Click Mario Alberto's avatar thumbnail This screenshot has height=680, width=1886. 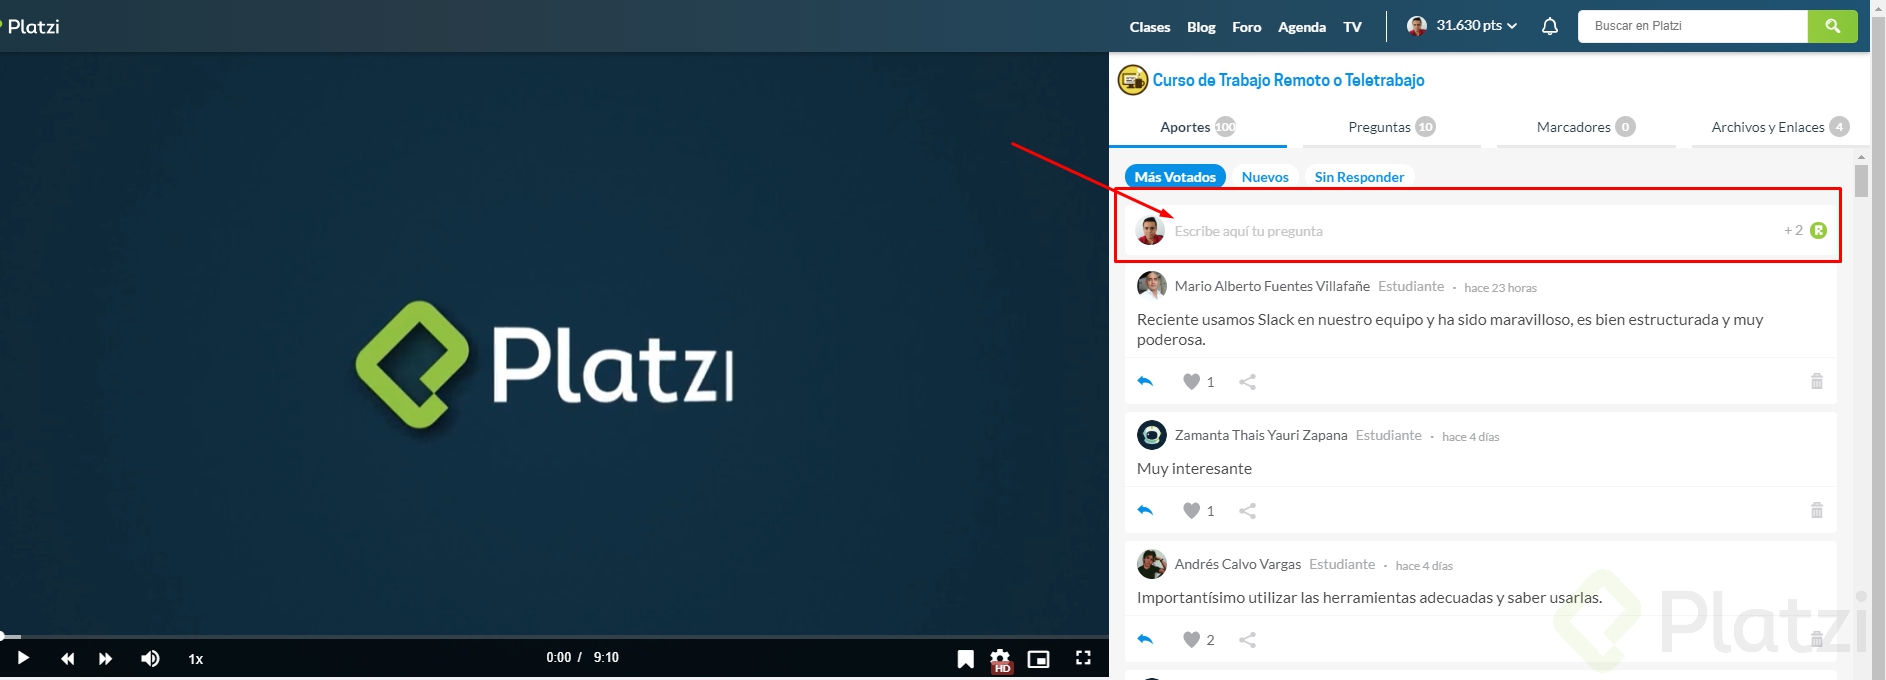point(1152,286)
